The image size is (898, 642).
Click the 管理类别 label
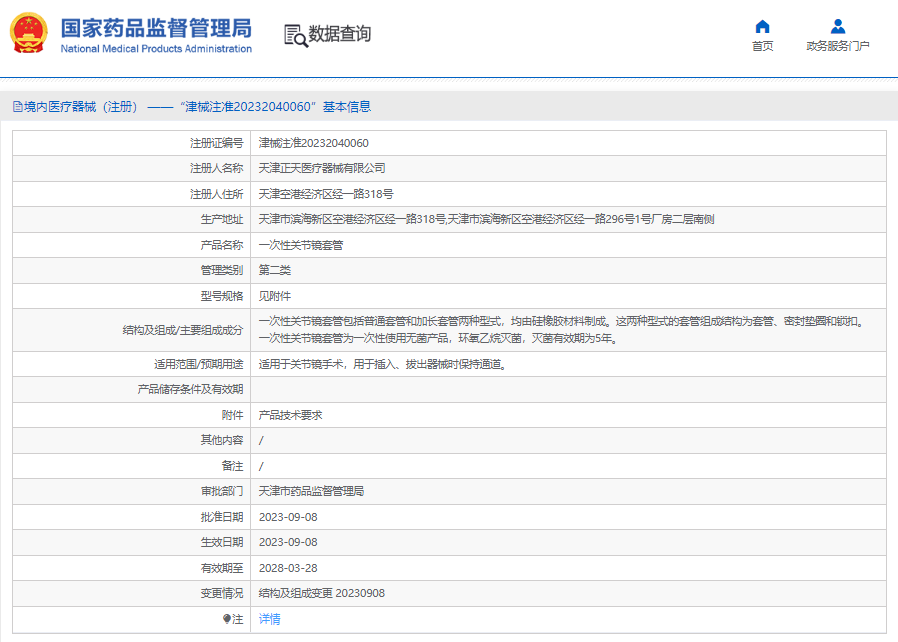coord(222,270)
